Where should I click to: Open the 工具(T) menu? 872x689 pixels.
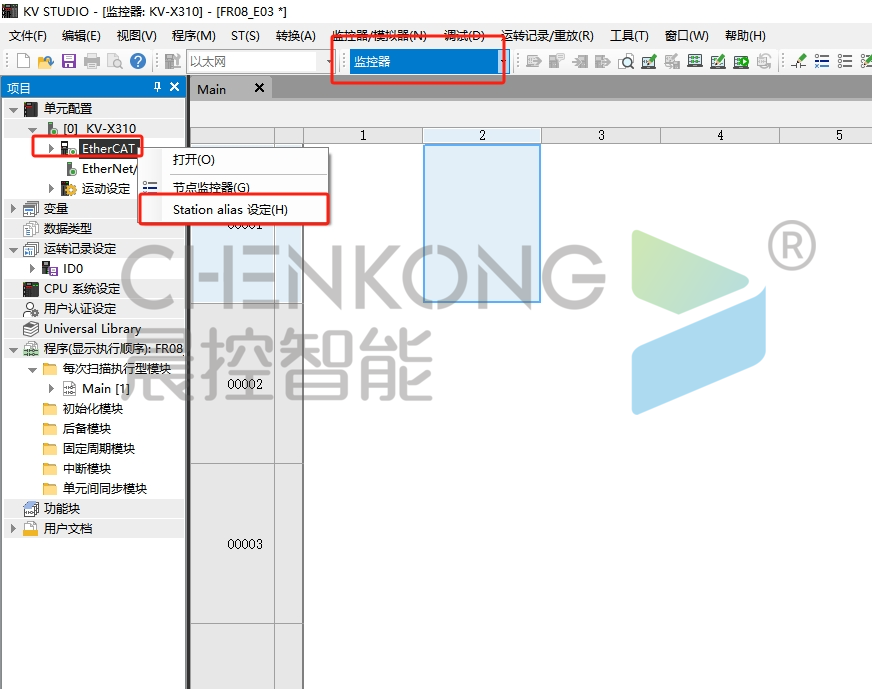(630, 36)
